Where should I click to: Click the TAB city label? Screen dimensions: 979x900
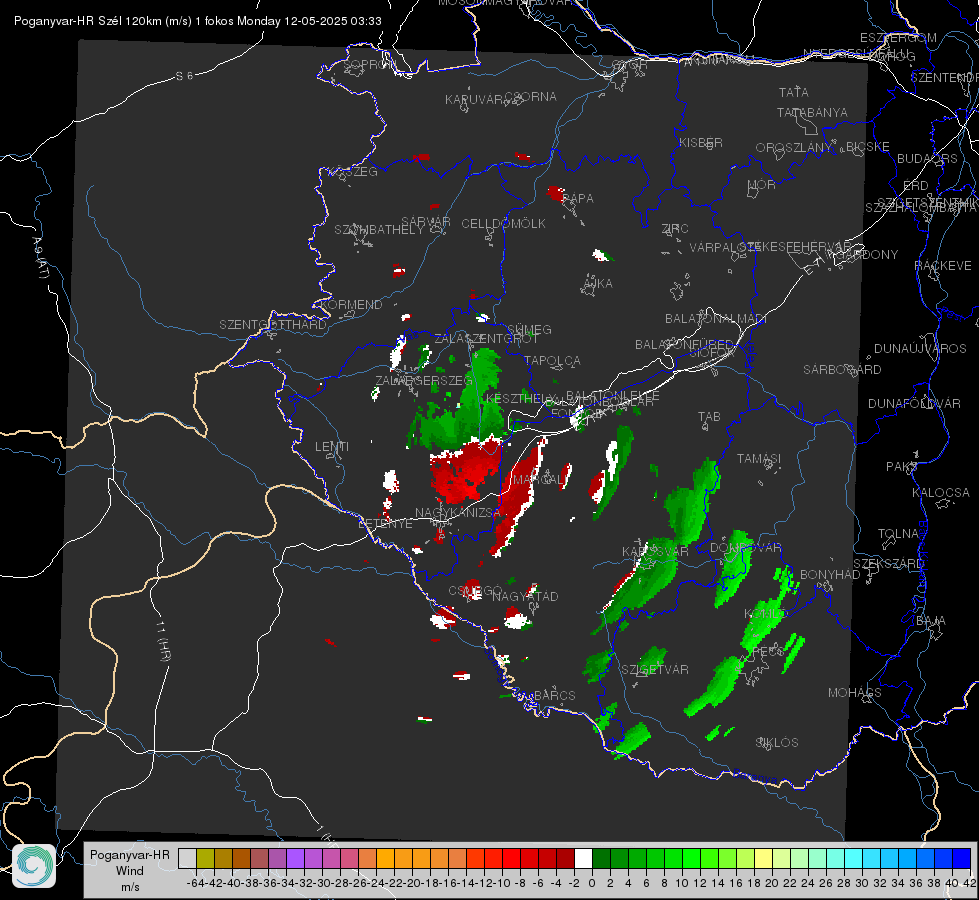point(709,417)
